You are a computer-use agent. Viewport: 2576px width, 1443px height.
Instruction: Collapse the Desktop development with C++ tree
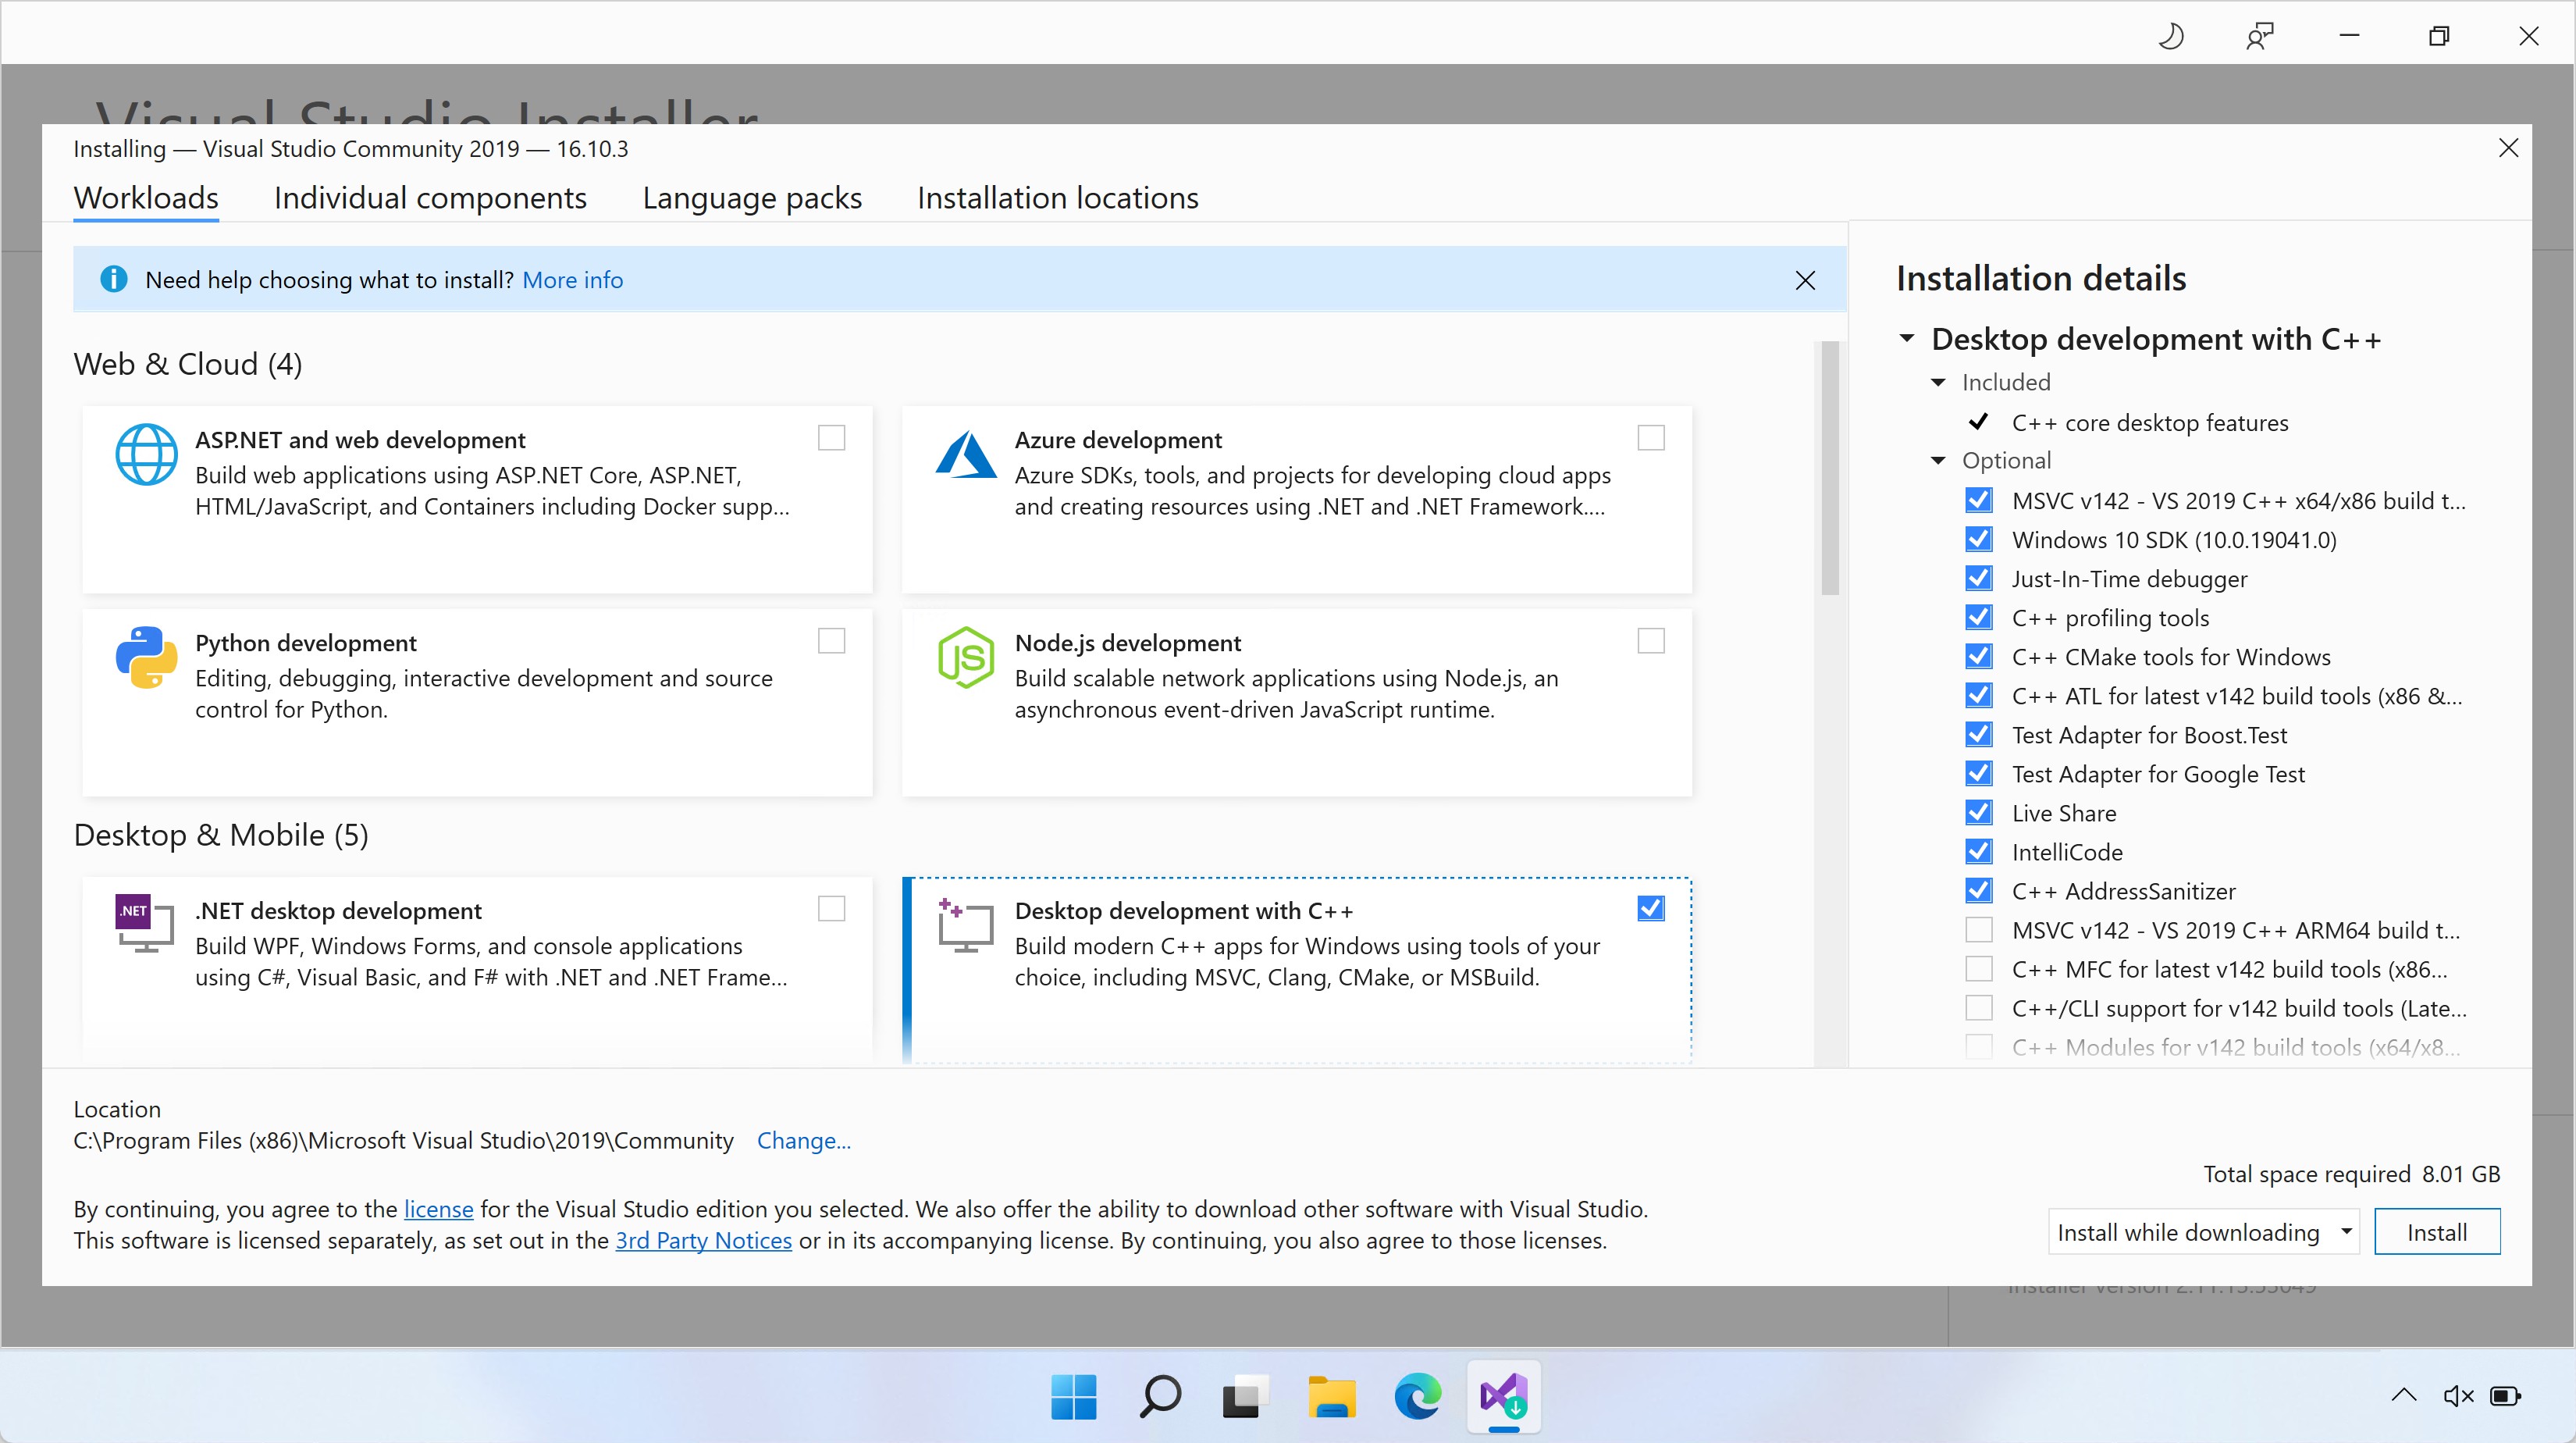(x=1907, y=339)
